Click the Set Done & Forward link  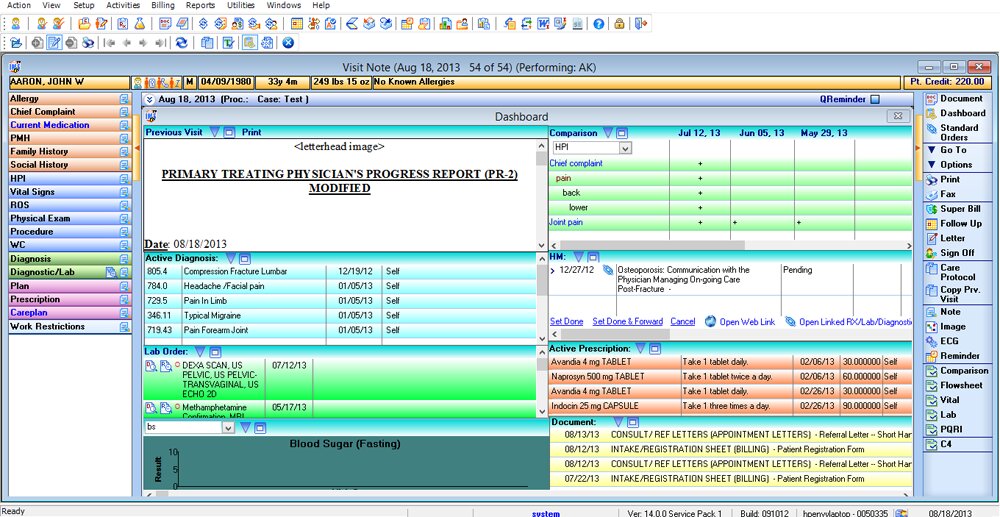[x=627, y=322]
